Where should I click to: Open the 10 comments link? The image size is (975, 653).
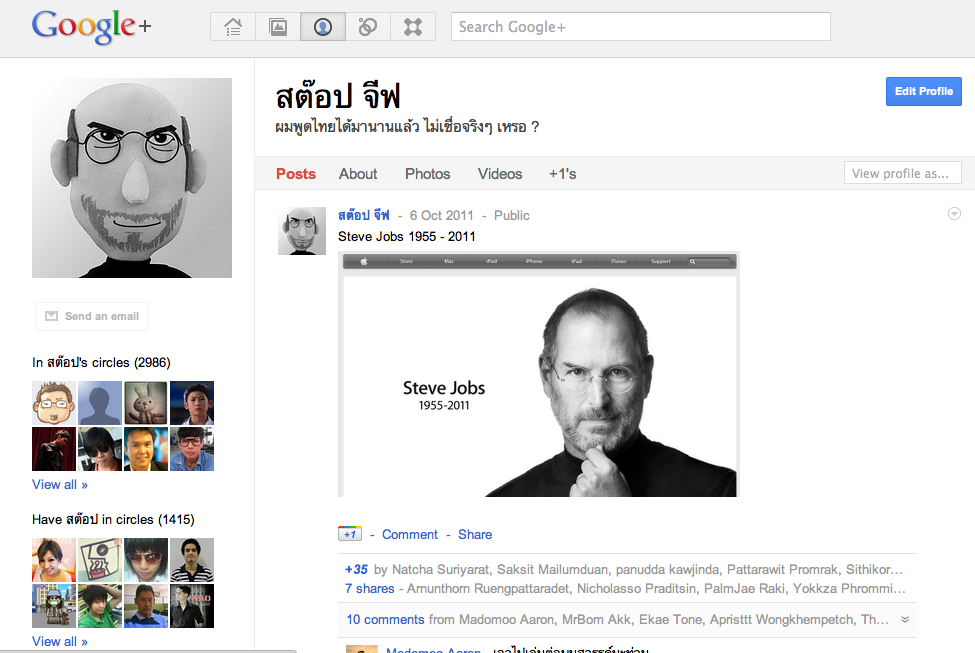pyautogui.click(x=386, y=619)
